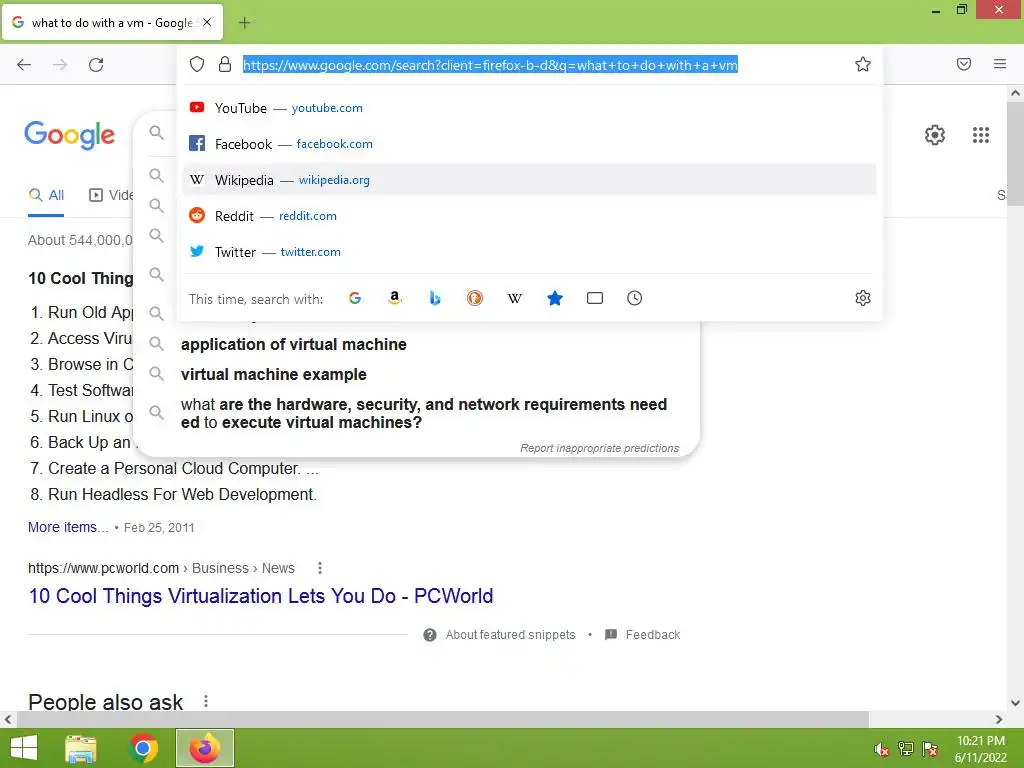Open a new tab with plus button

(x=244, y=23)
